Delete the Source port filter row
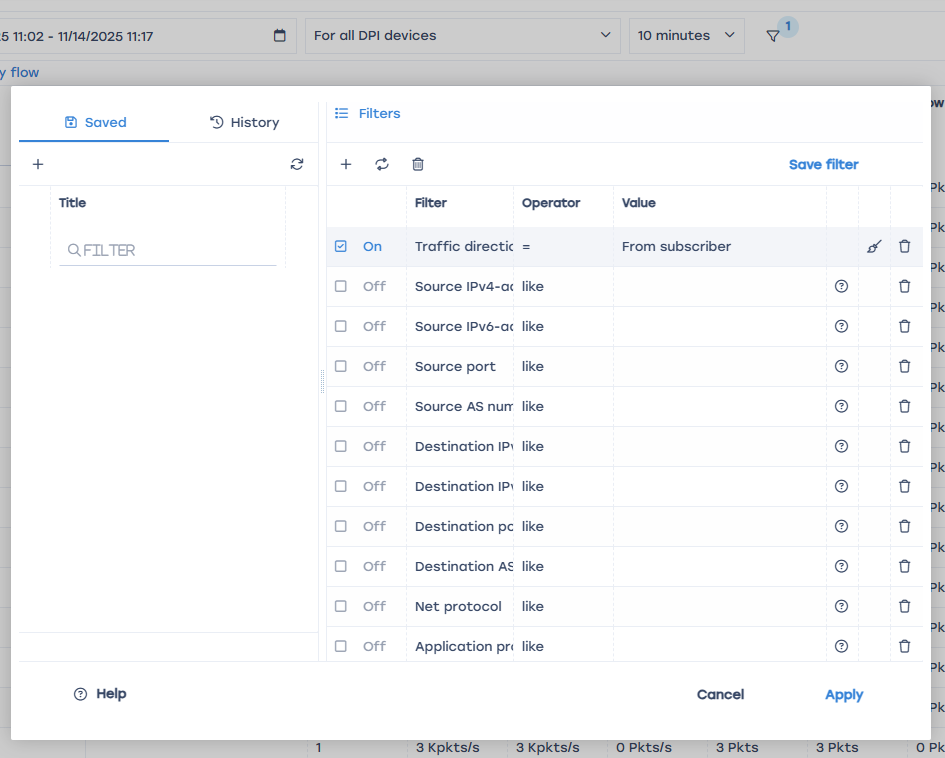The height and width of the screenshot is (758, 945). pos(905,367)
